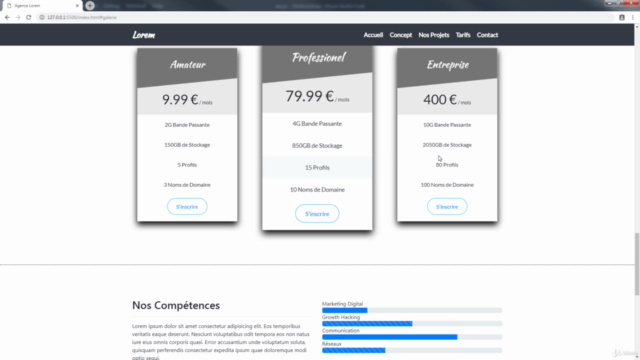Go back using the browser back arrow
Image resolution: width=640 pixels, height=360 pixels.
tap(7, 17)
